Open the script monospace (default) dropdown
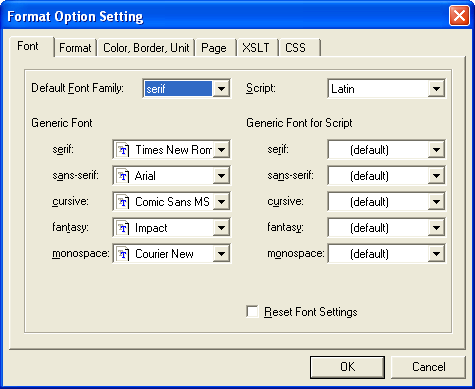 pyautogui.click(x=386, y=254)
